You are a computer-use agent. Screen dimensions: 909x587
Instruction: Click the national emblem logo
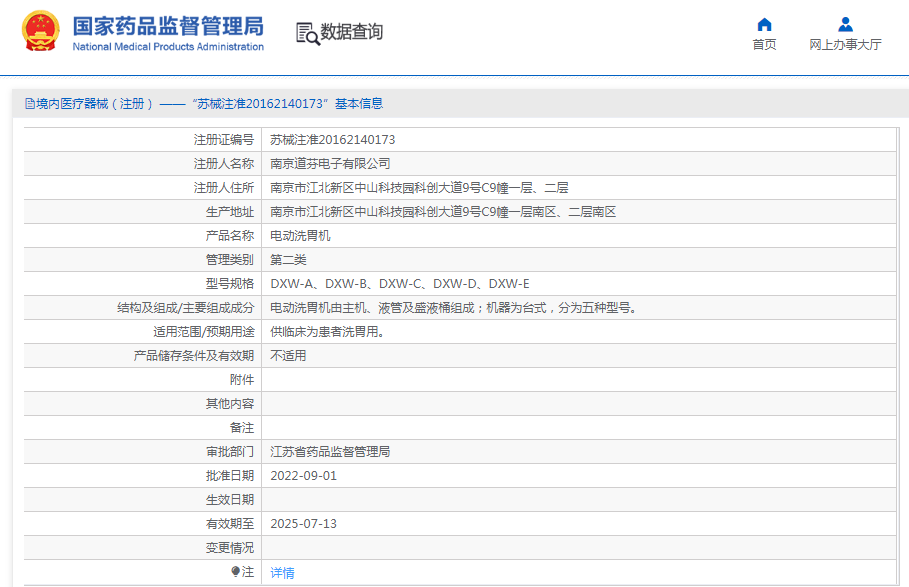click(x=41, y=32)
